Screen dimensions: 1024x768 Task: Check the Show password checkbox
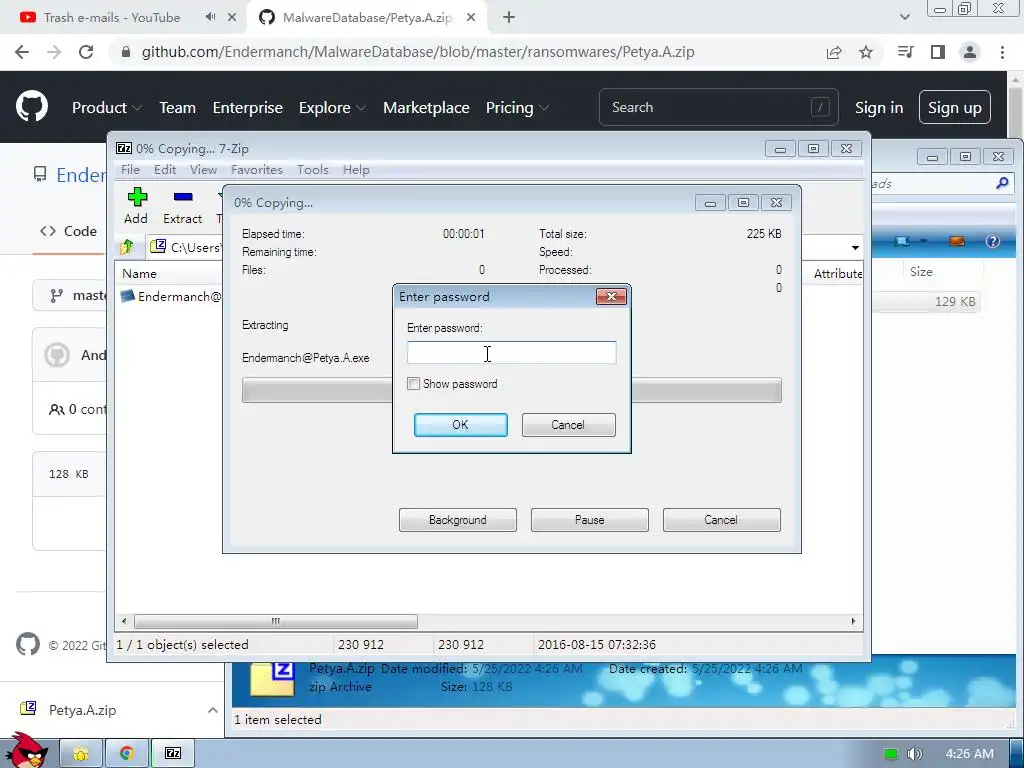click(x=413, y=384)
